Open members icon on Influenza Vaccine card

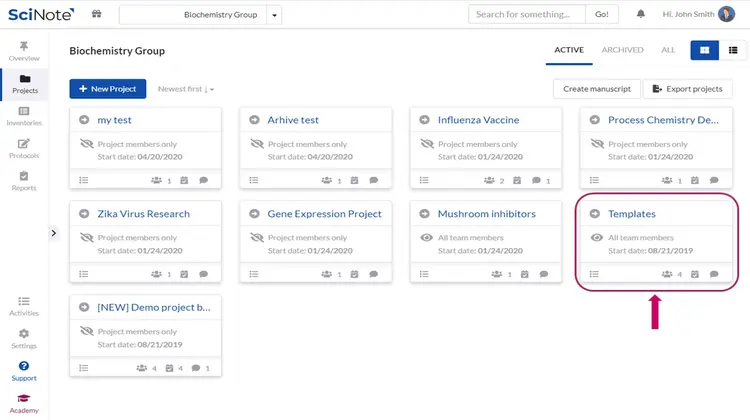tap(489, 180)
